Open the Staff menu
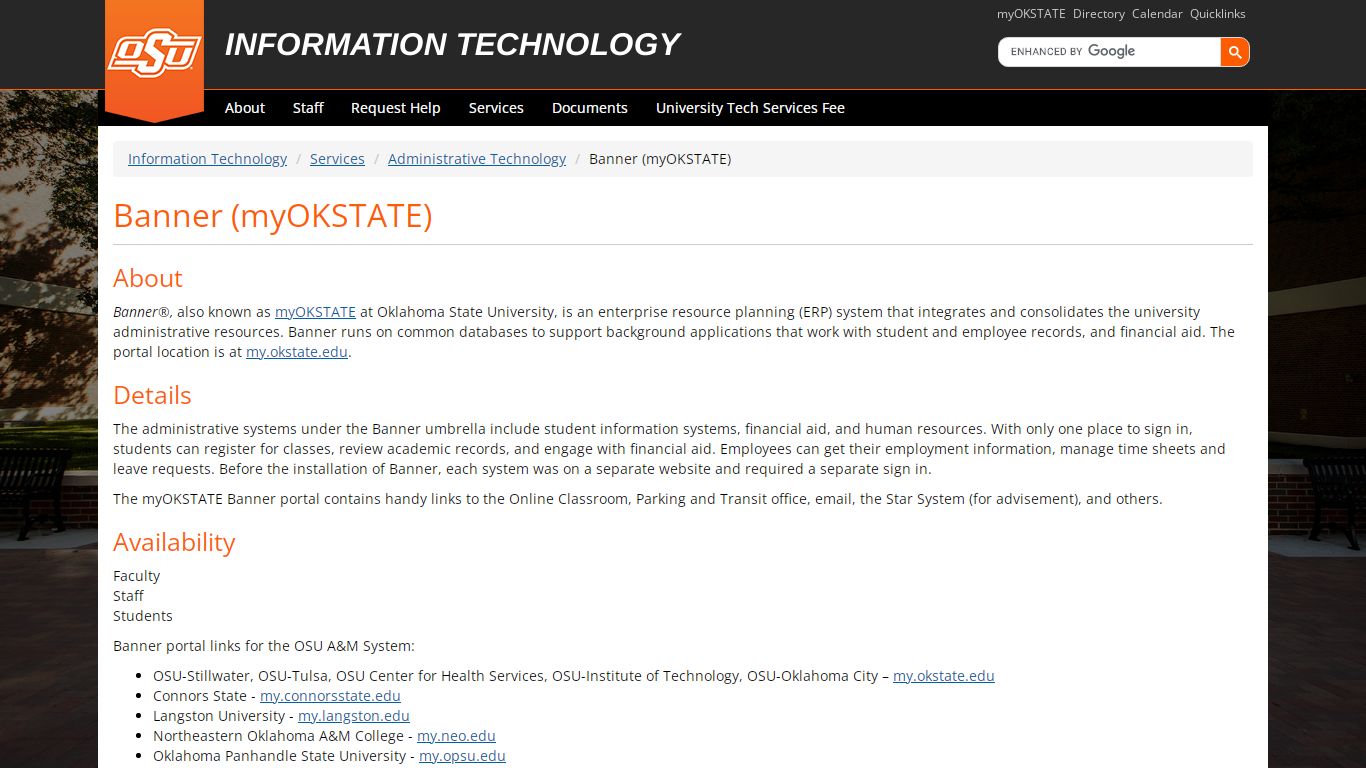The image size is (1366, 768). coord(308,108)
